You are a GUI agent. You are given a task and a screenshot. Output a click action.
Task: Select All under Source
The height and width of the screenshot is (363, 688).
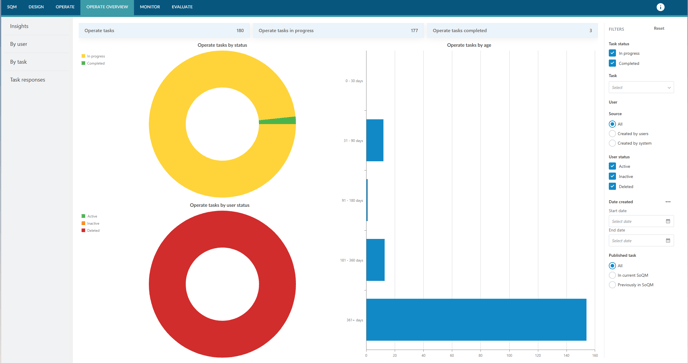click(x=612, y=124)
